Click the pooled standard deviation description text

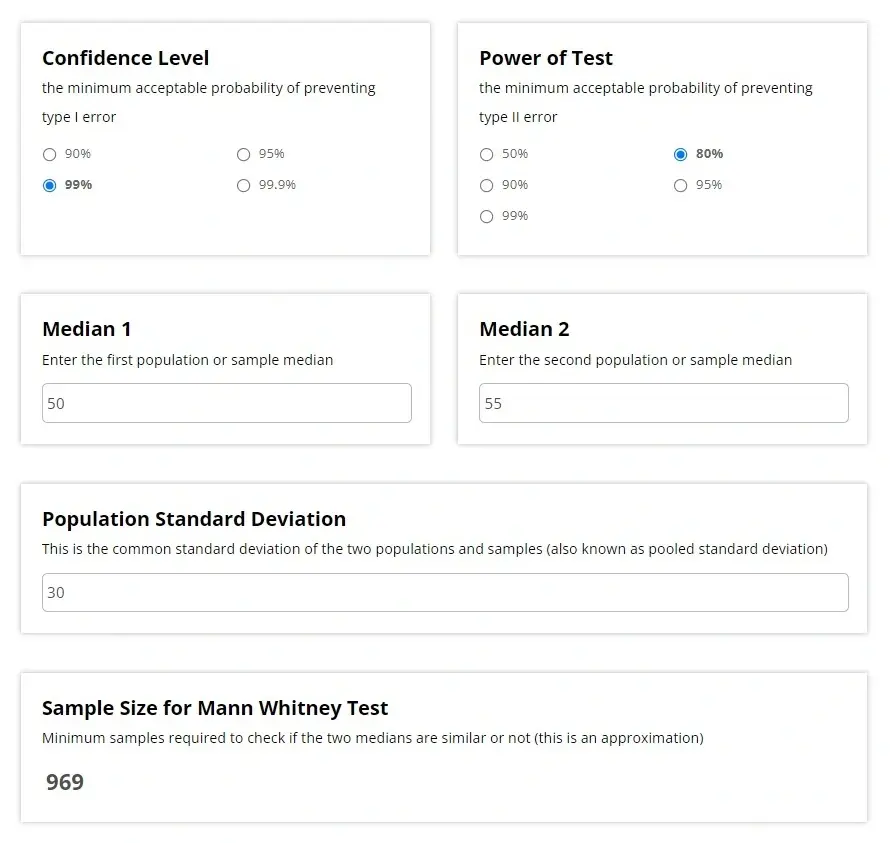(435, 549)
